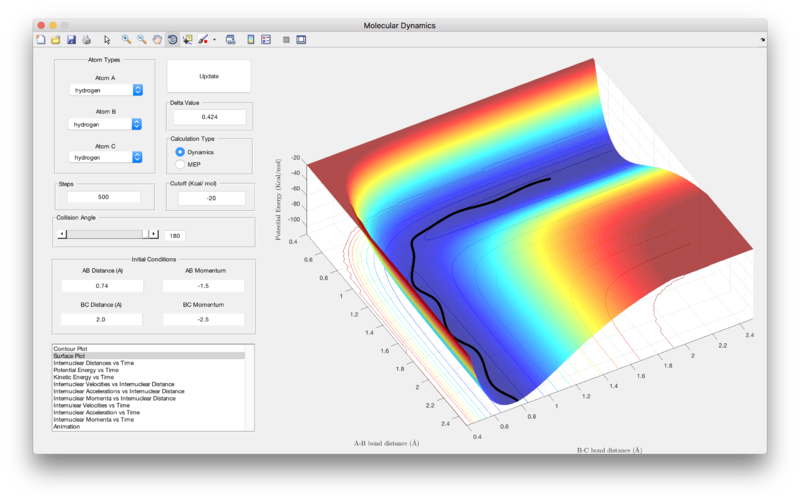
Task: Select the Brush data tool
Action: coord(203,39)
